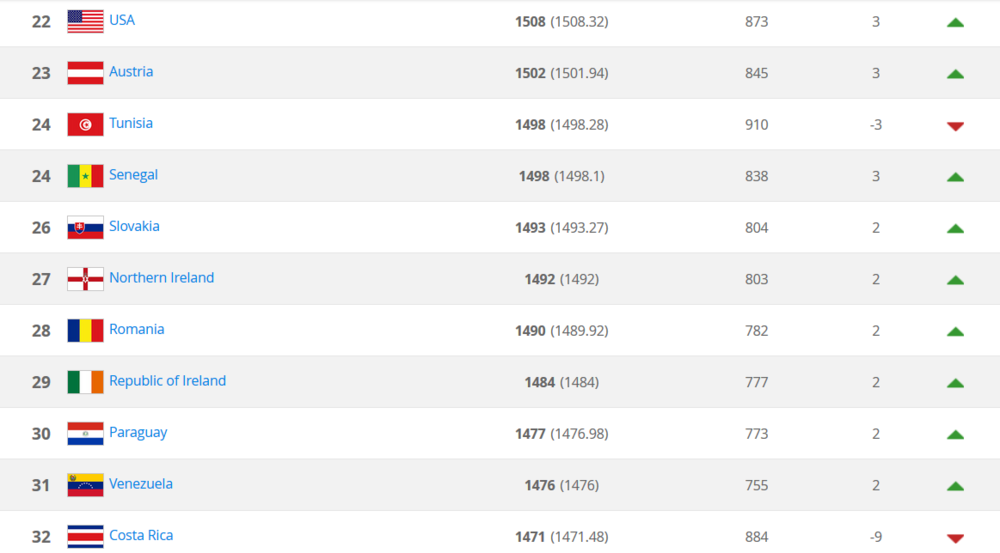Click the green up arrow for USA
This screenshot has width=1000, height=553.
point(955,22)
